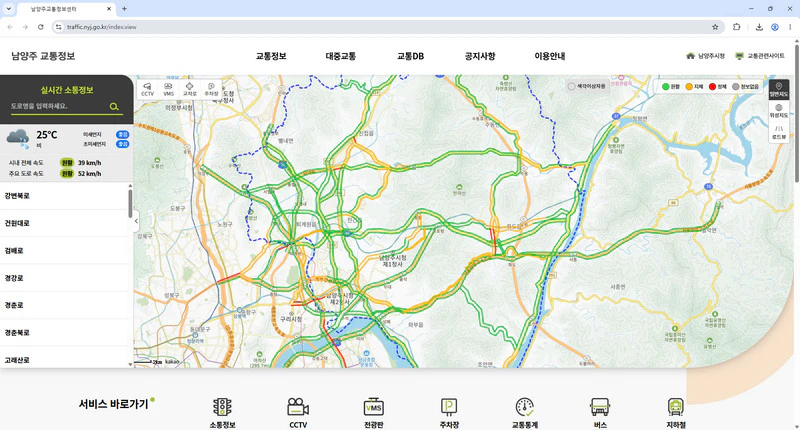Click red 정체 legend swatch
The height and width of the screenshot is (430, 800).
click(712, 87)
